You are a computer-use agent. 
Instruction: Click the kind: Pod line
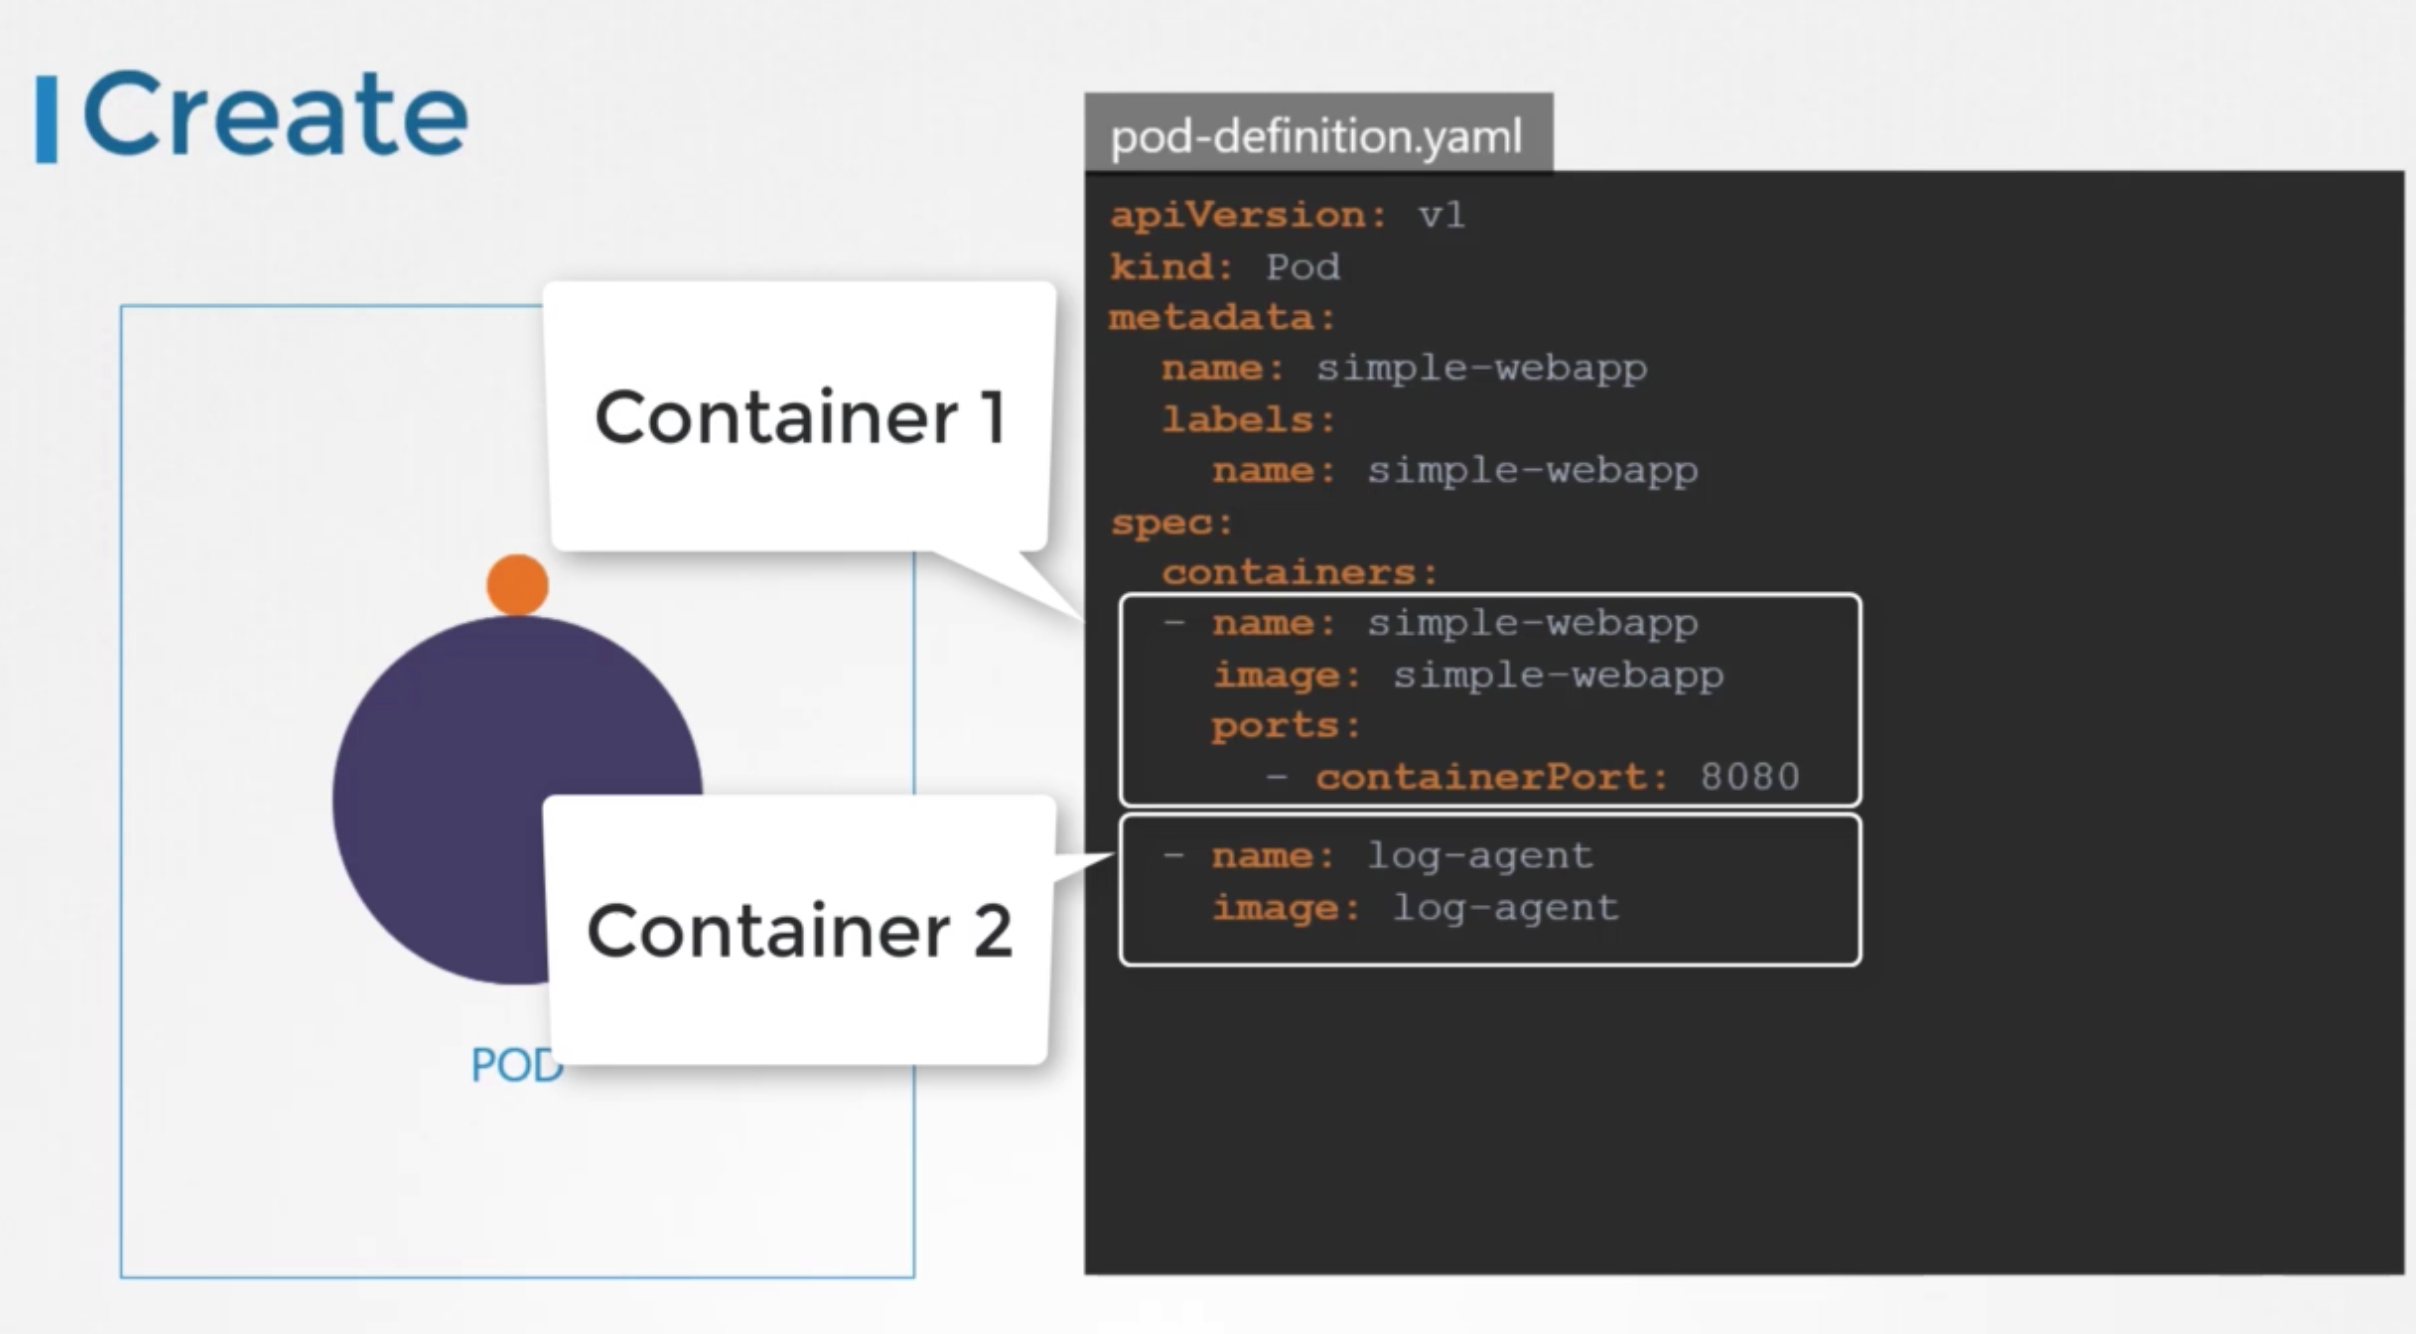[x=1225, y=267]
